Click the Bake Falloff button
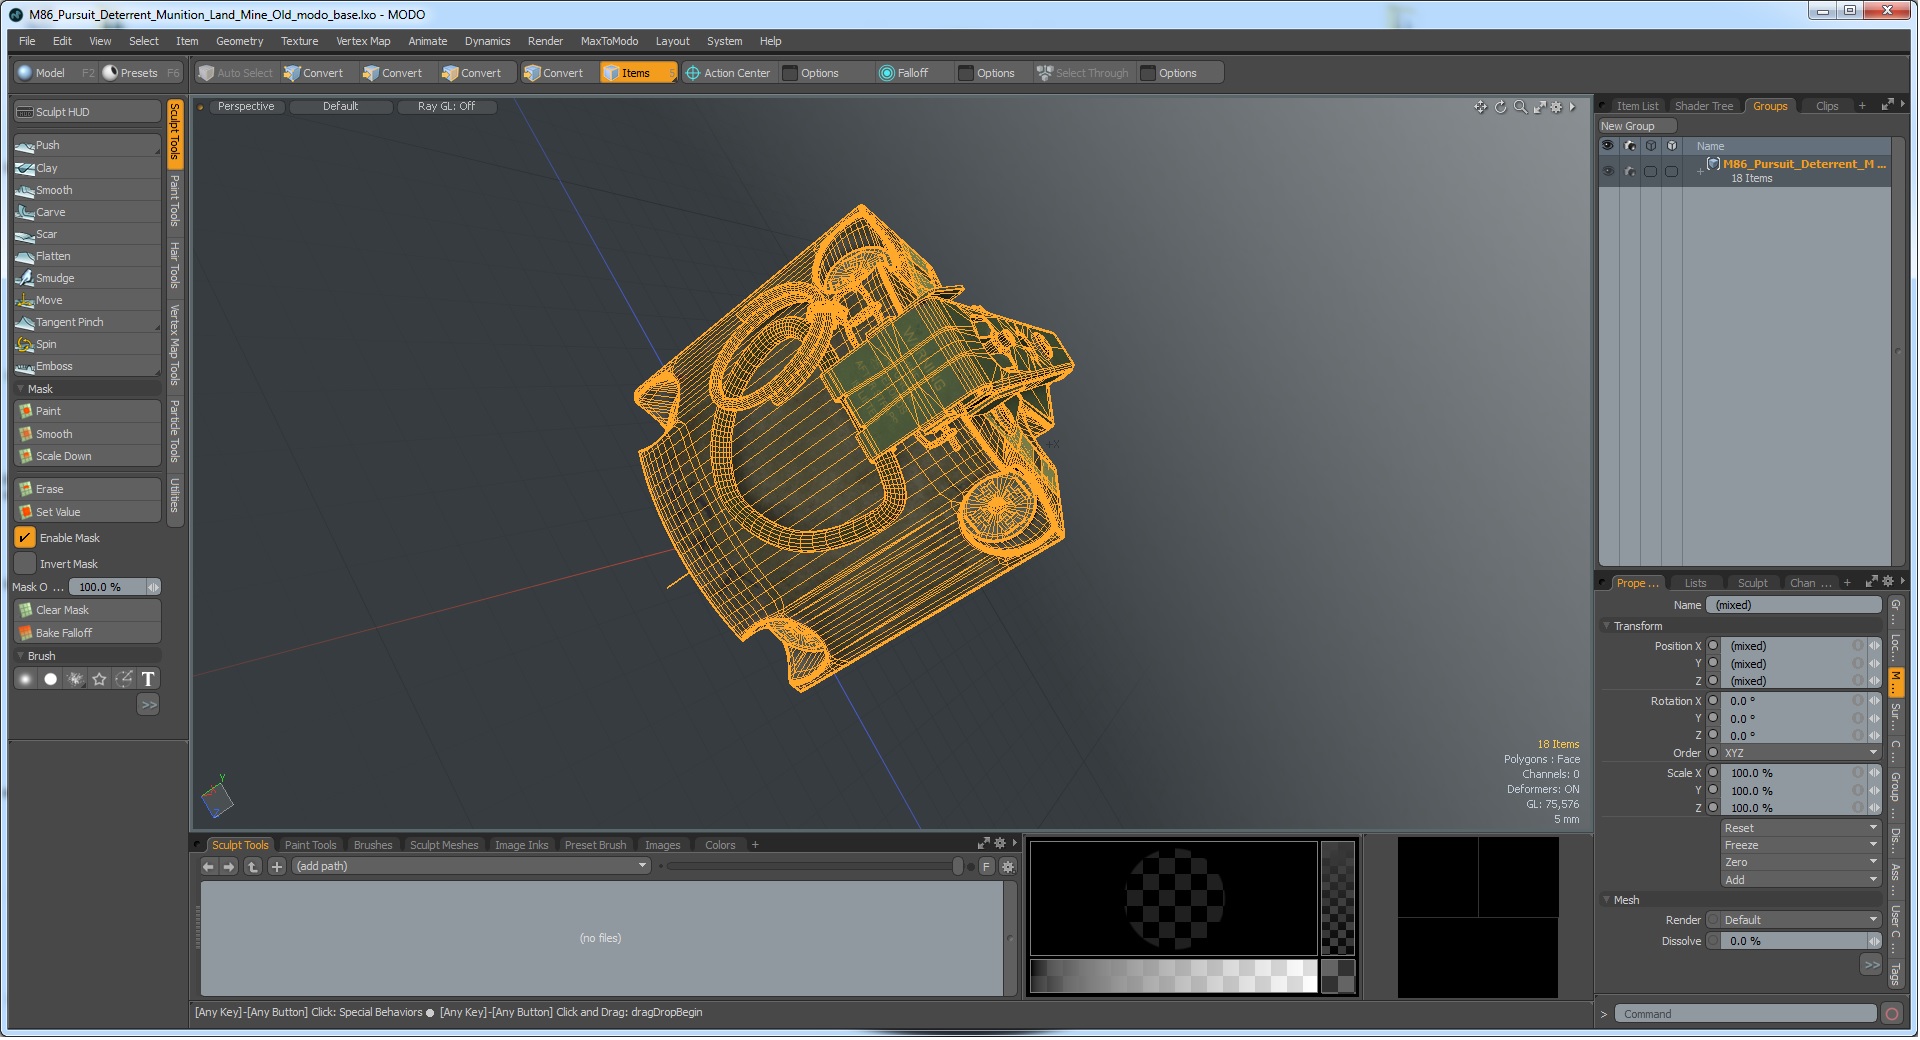This screenshot has height=1040, width=1920. [x=87, y=633]
